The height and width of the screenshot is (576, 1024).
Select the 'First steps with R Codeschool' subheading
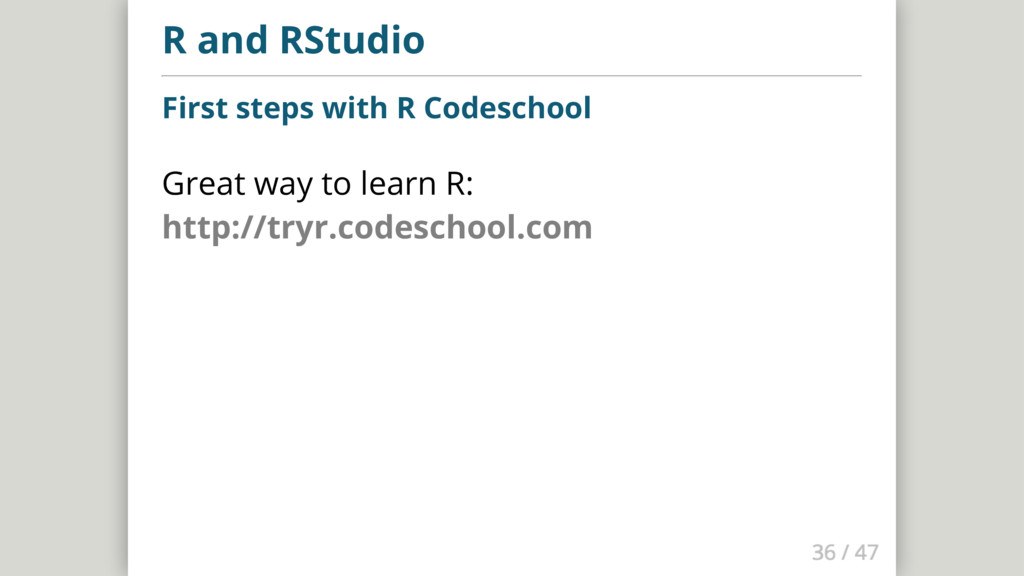376,107
